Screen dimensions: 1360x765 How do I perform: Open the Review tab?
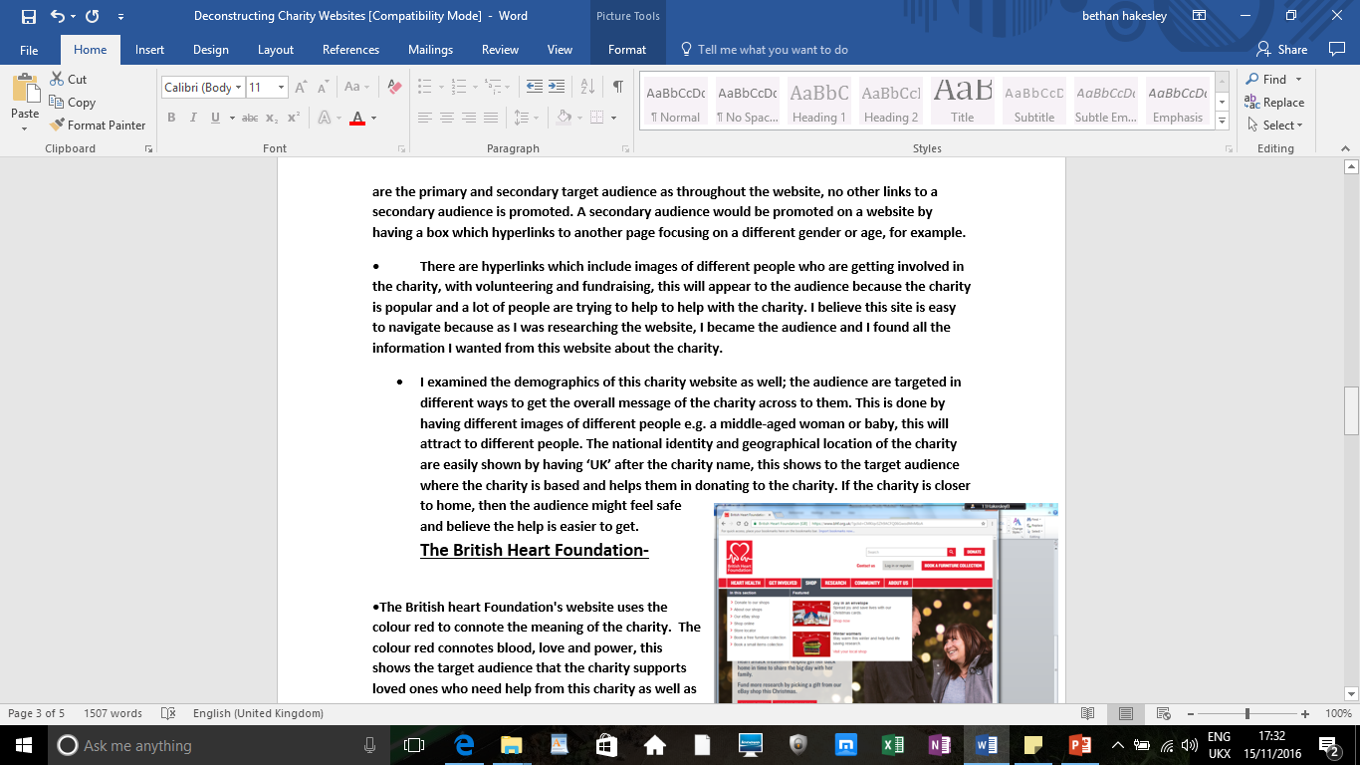[x=500, y=49]
